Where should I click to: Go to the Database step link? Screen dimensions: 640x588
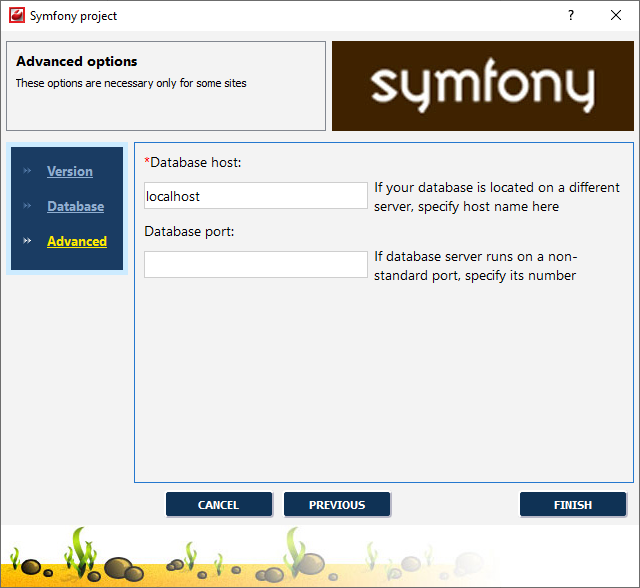76,206
